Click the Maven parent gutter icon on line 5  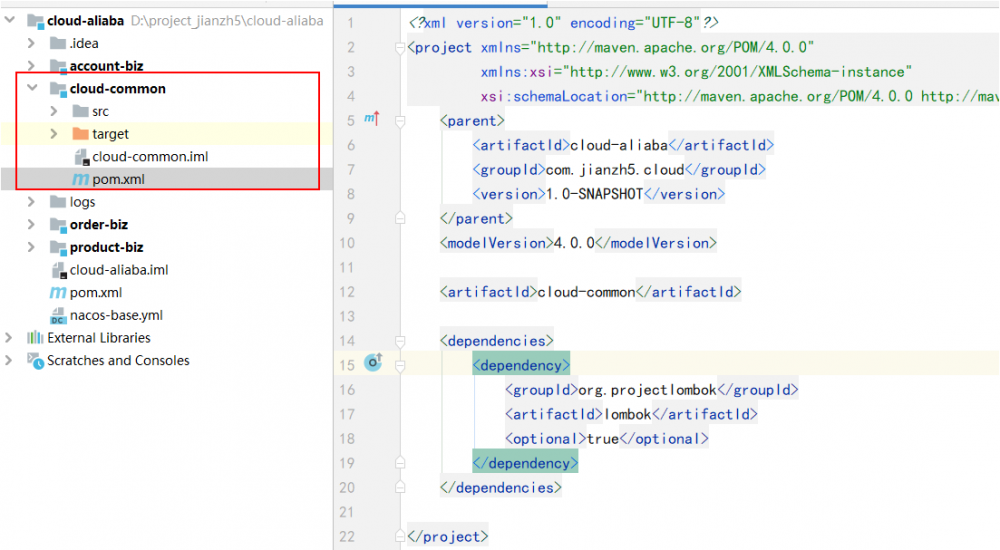pyautogui.click(x=371, y=120)
